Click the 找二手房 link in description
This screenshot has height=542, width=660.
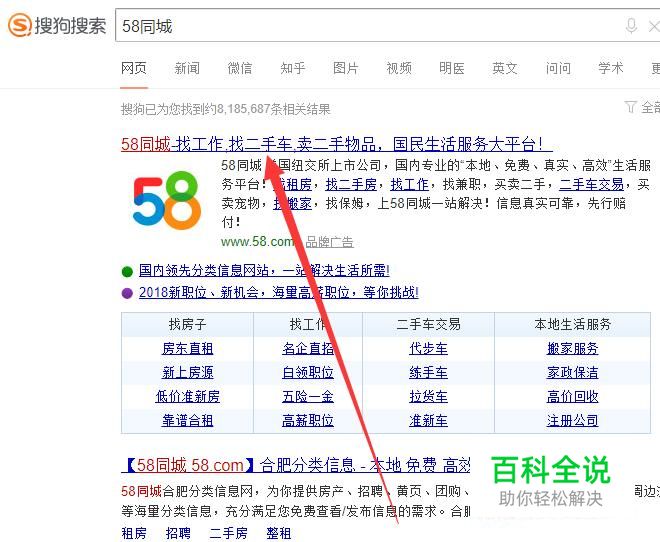point(351,184)
